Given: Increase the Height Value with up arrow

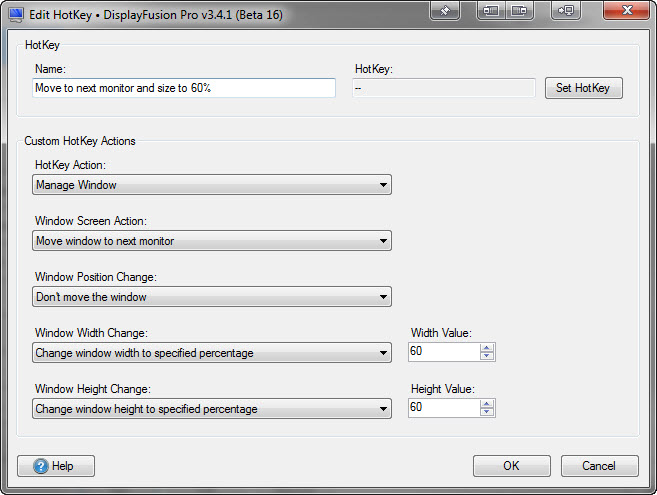Looking at the screenshot, I should pos(487,404).
